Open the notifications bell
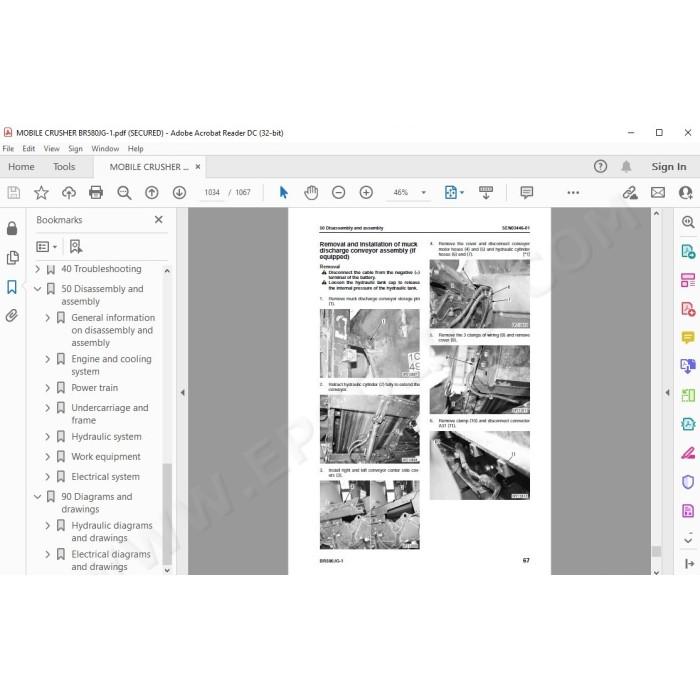Image resolution: width=700 pixels, height=700 pixels. coord(626,167)
